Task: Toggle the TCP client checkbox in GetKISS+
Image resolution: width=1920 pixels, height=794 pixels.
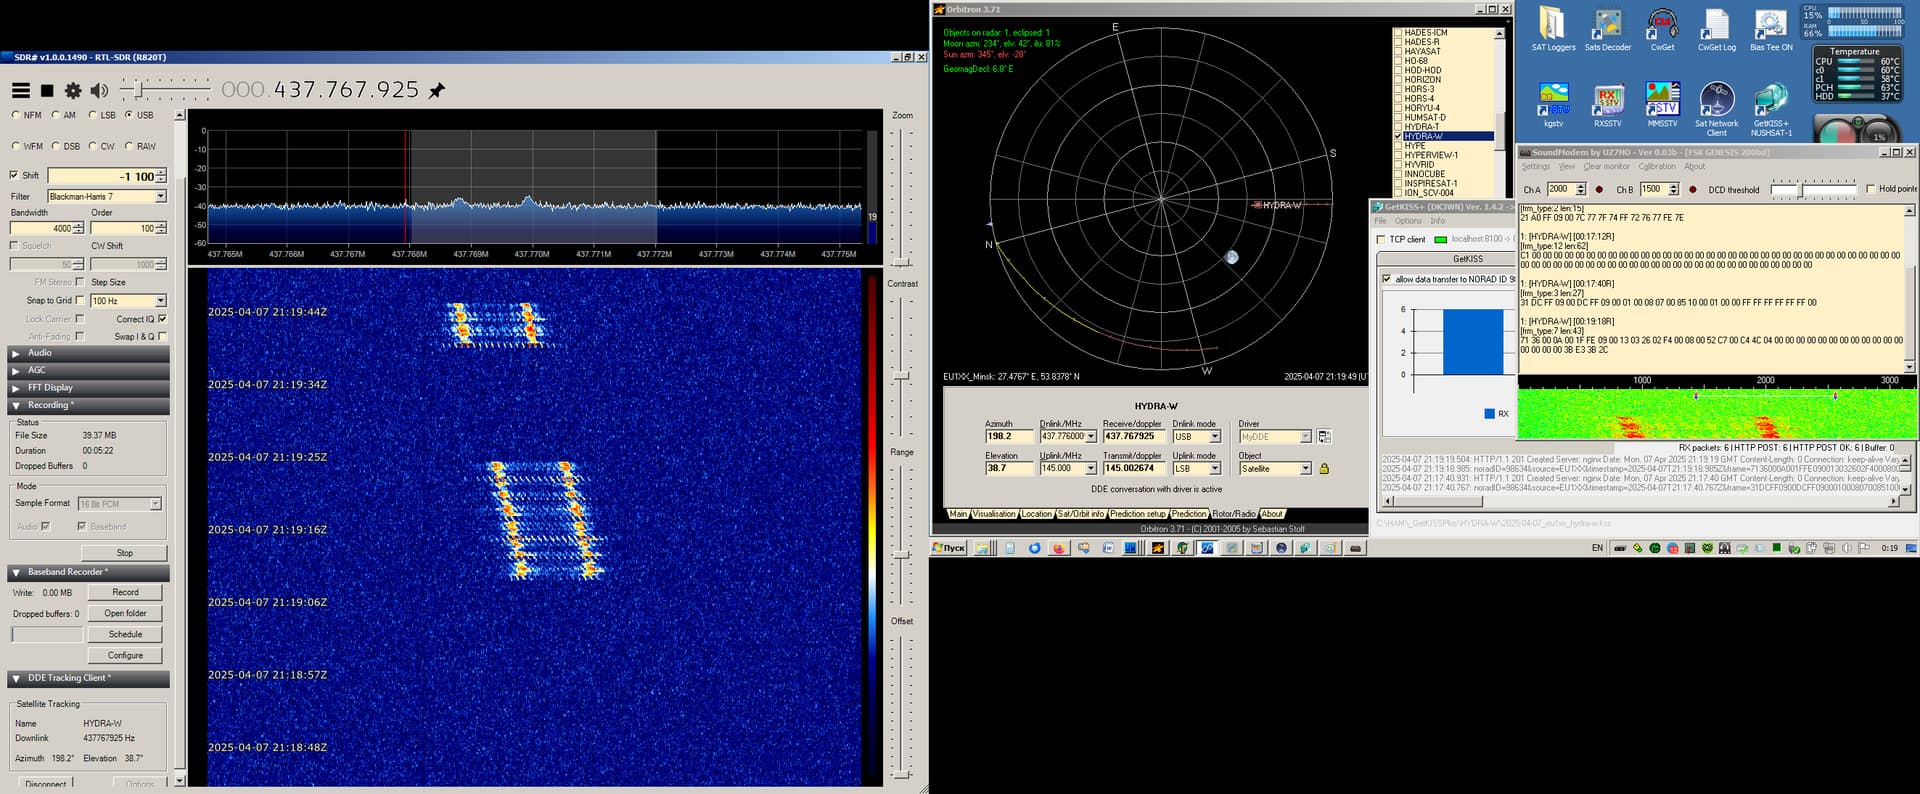Action: tap(1381, 239)
